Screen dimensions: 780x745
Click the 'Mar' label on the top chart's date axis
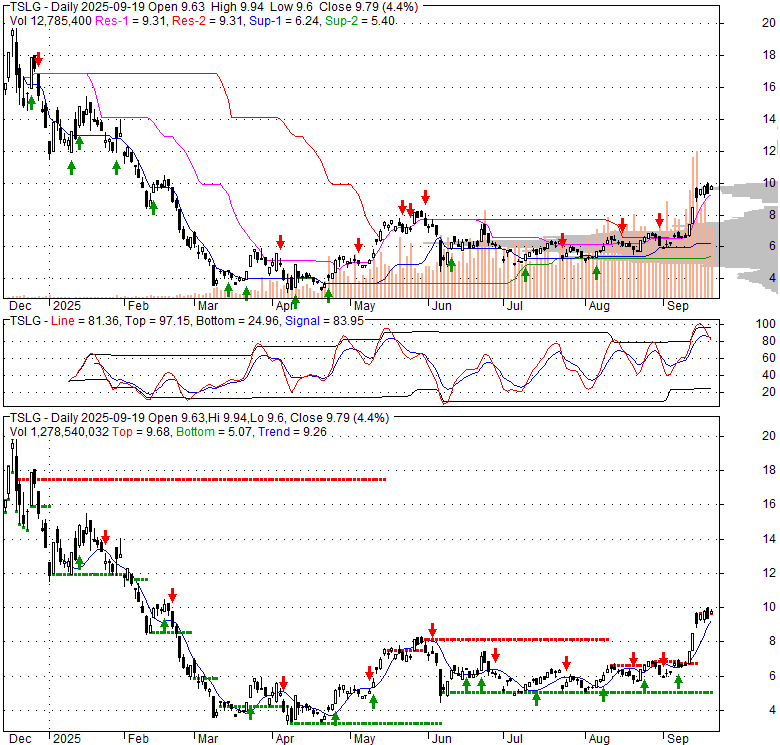(x=208, y=306)
